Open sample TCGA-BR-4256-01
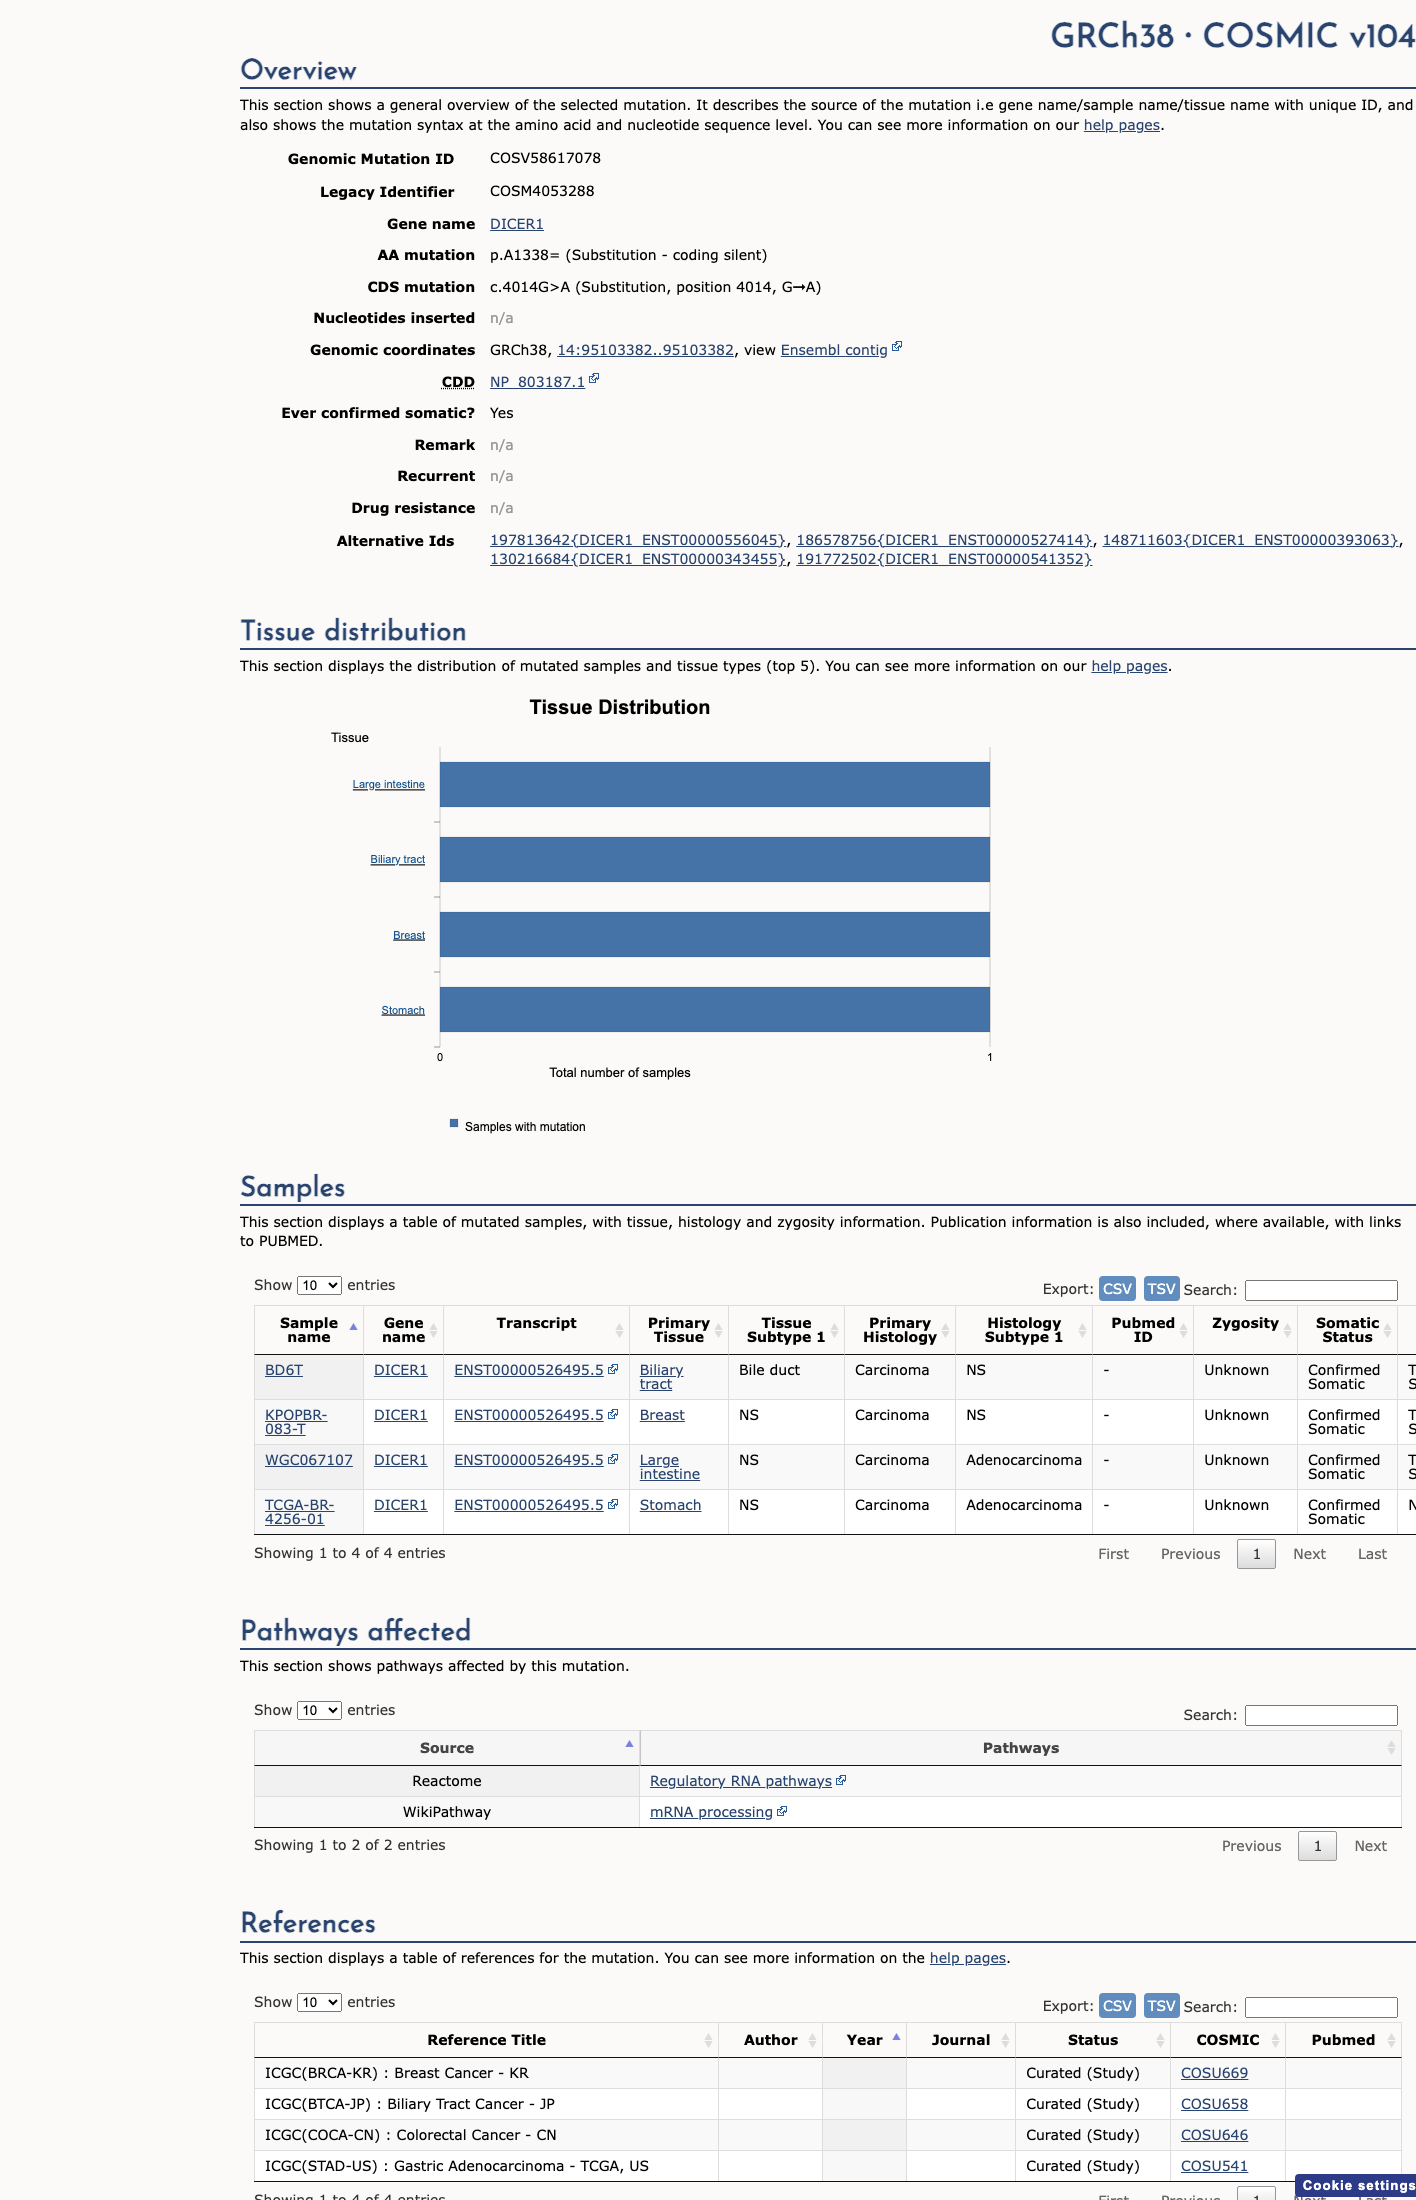 coord(300,1512)
